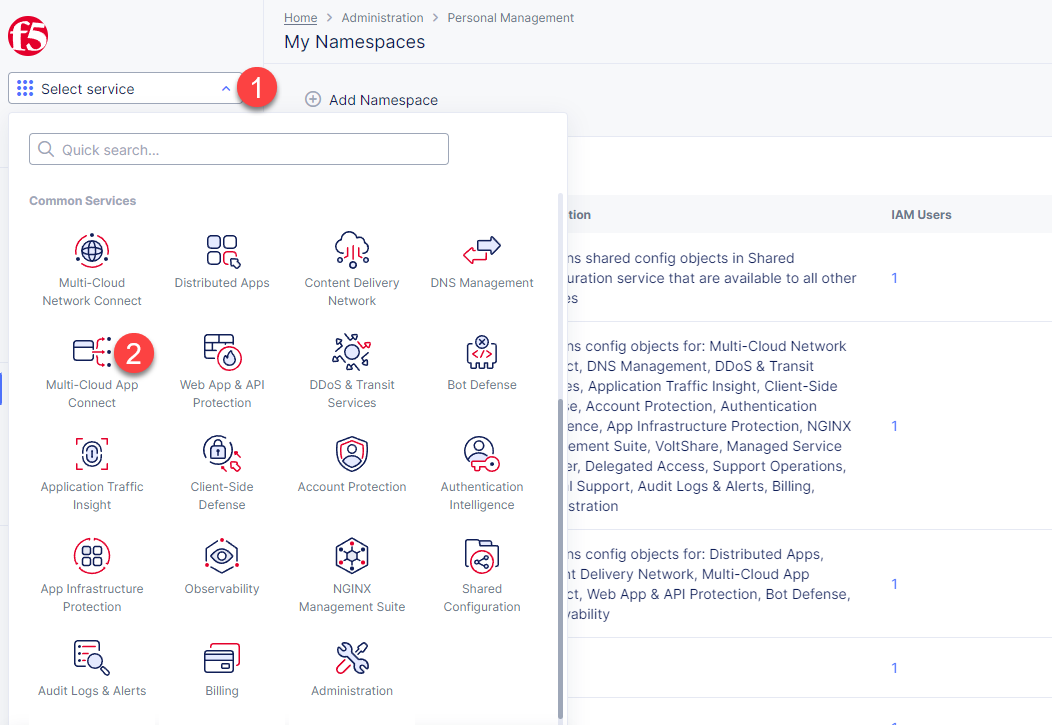
Task: Open Multi-Cloud App Connect service
Action: click(92, 372)
